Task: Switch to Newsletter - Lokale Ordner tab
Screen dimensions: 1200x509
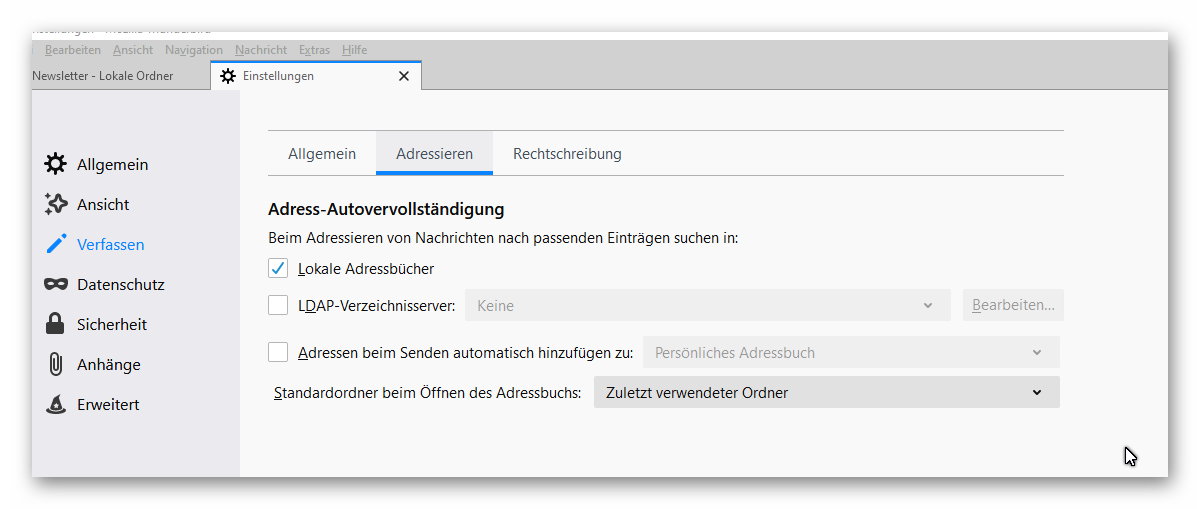Action: (103, 76)
